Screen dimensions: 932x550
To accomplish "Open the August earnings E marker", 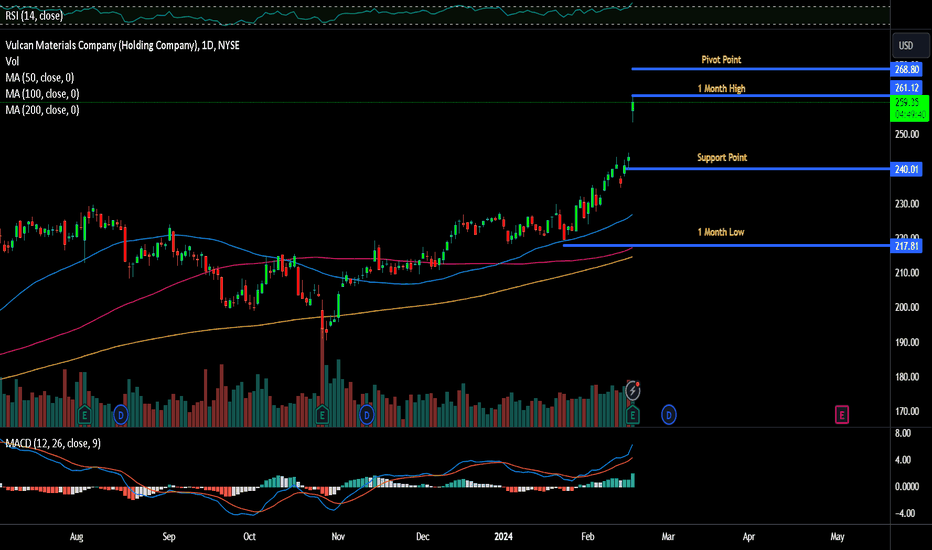I will [84, 414].
